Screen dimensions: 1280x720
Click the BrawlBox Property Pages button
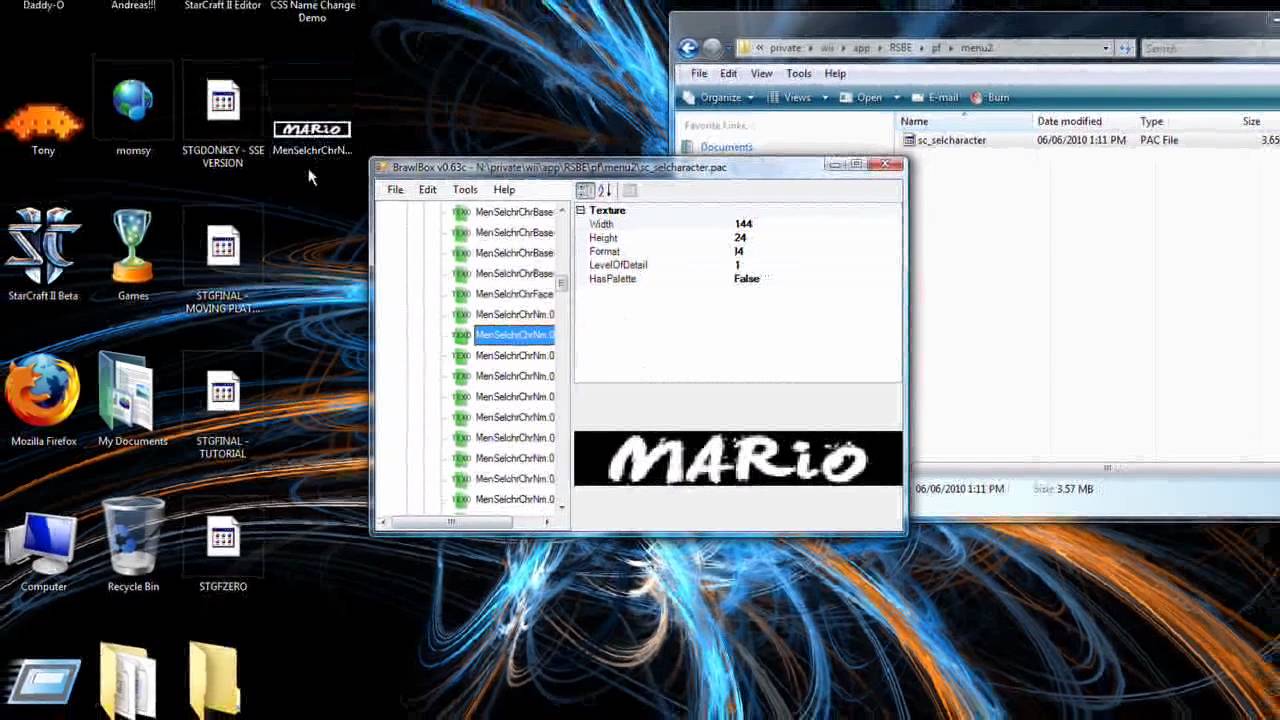point(629,190)
